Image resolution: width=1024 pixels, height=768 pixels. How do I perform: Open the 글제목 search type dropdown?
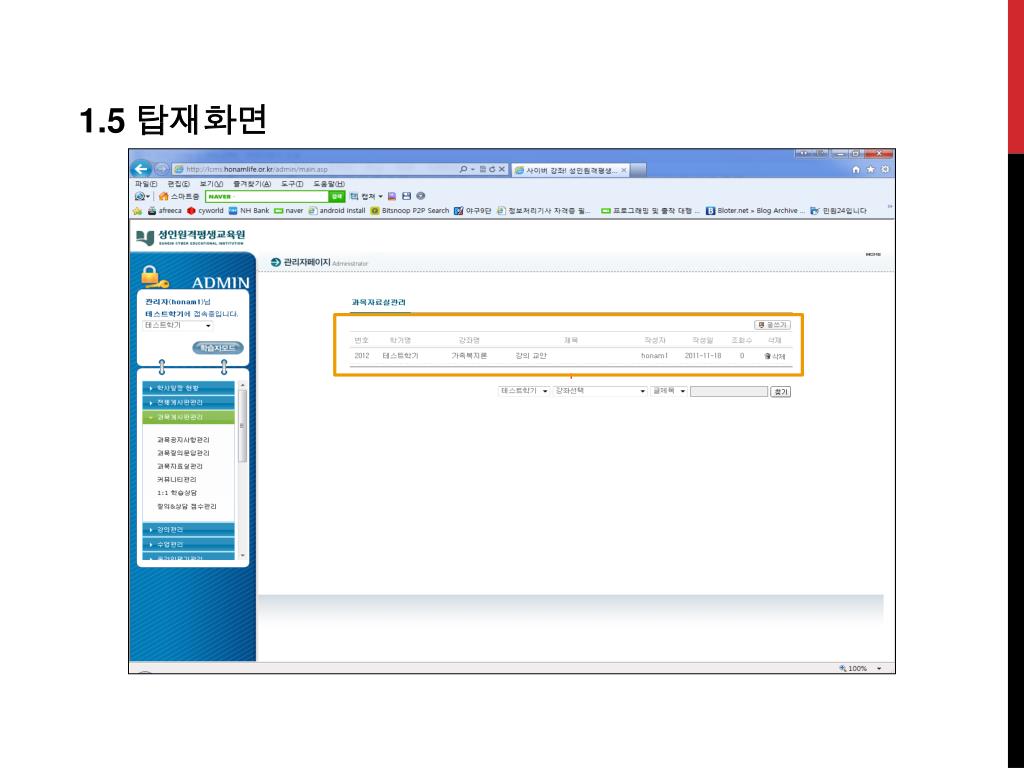click(x=669, y=391)
